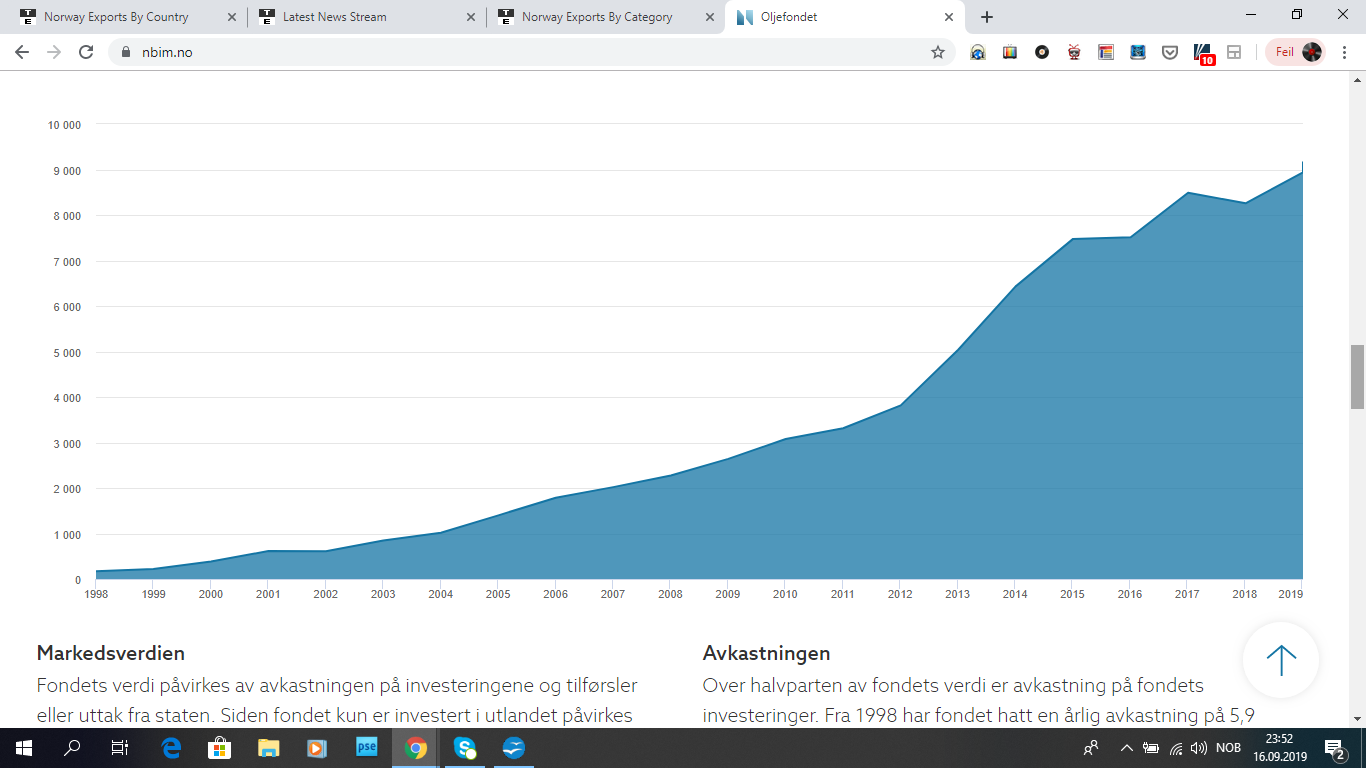This screenshot has width=1366, height=768.
Task: Click the page's vertical scrollbar thumb
Action: (1357, 377)
